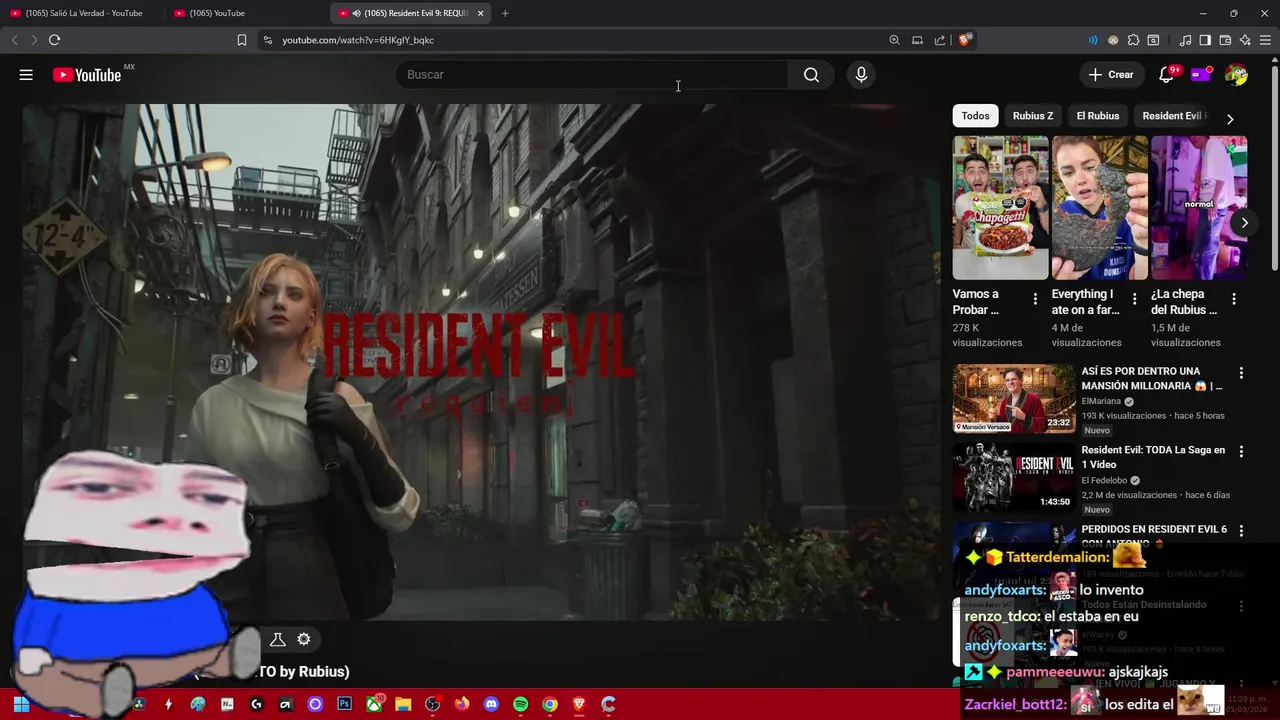Open the YouTube guide hamburger menu
Viewport: 1280px width, 720px height.
(26, 75)
